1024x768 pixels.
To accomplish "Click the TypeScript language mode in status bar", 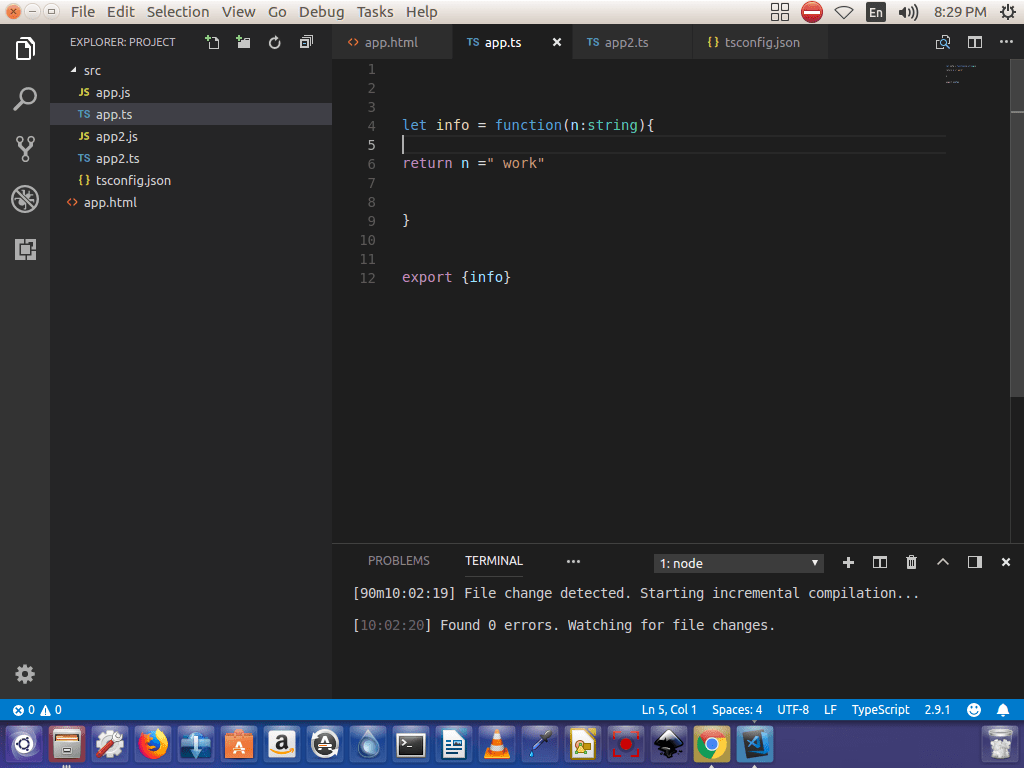I will point(880,709).
